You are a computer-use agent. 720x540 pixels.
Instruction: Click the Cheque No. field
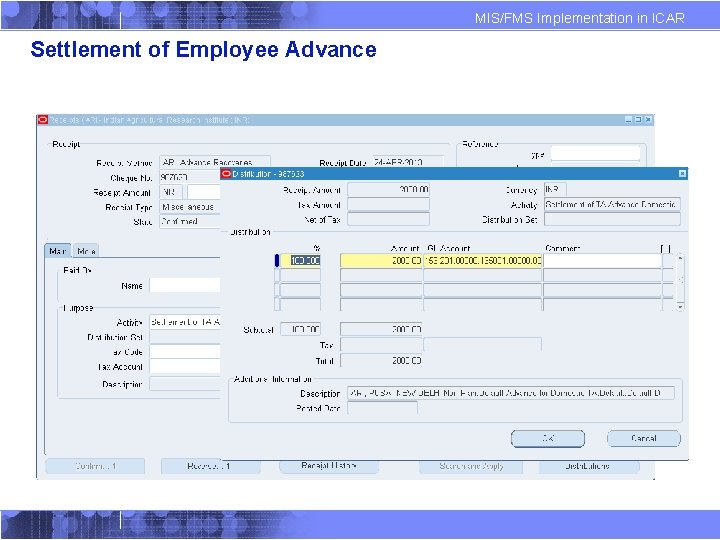190,177
